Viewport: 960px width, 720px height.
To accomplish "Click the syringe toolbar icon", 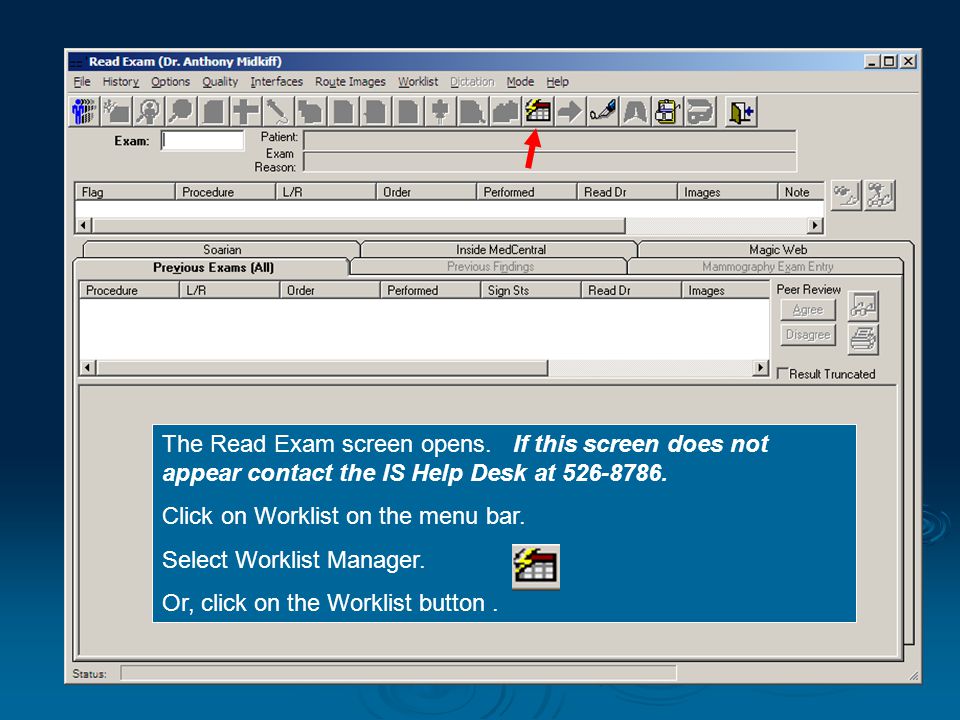I will click(278, 112).
